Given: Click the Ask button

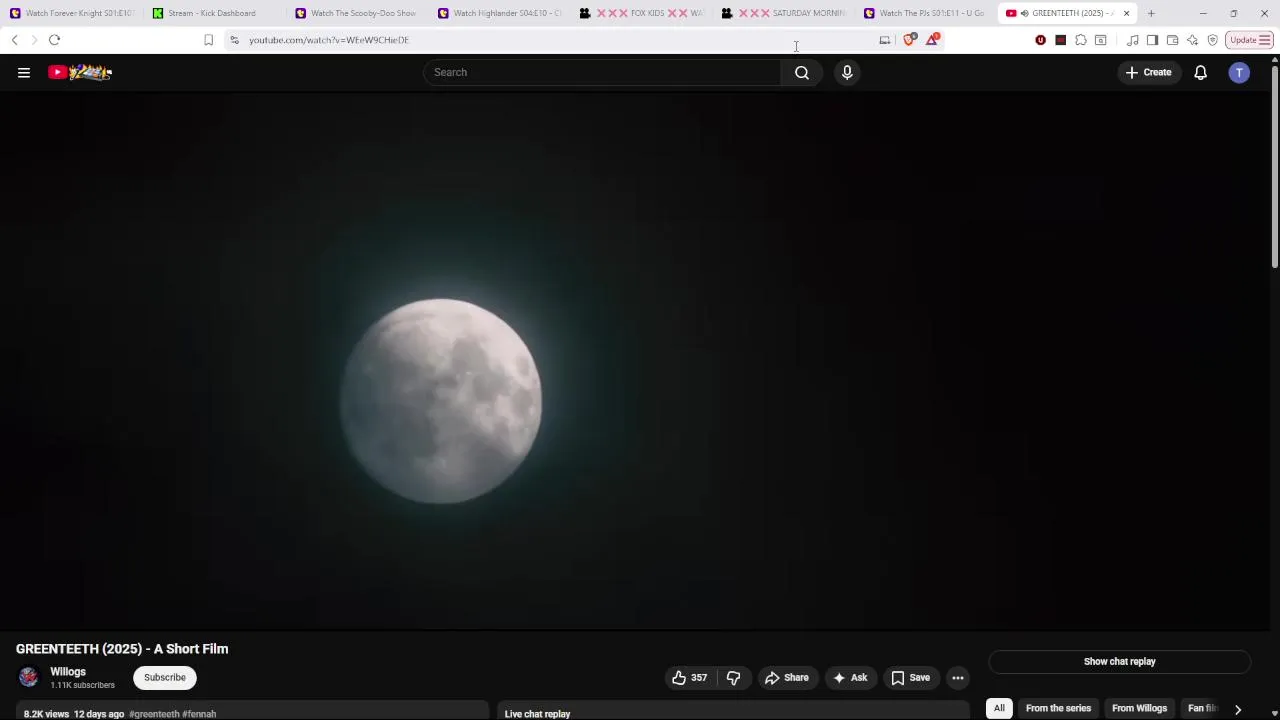Looking at the screenshot, I should tap(850, 678).
